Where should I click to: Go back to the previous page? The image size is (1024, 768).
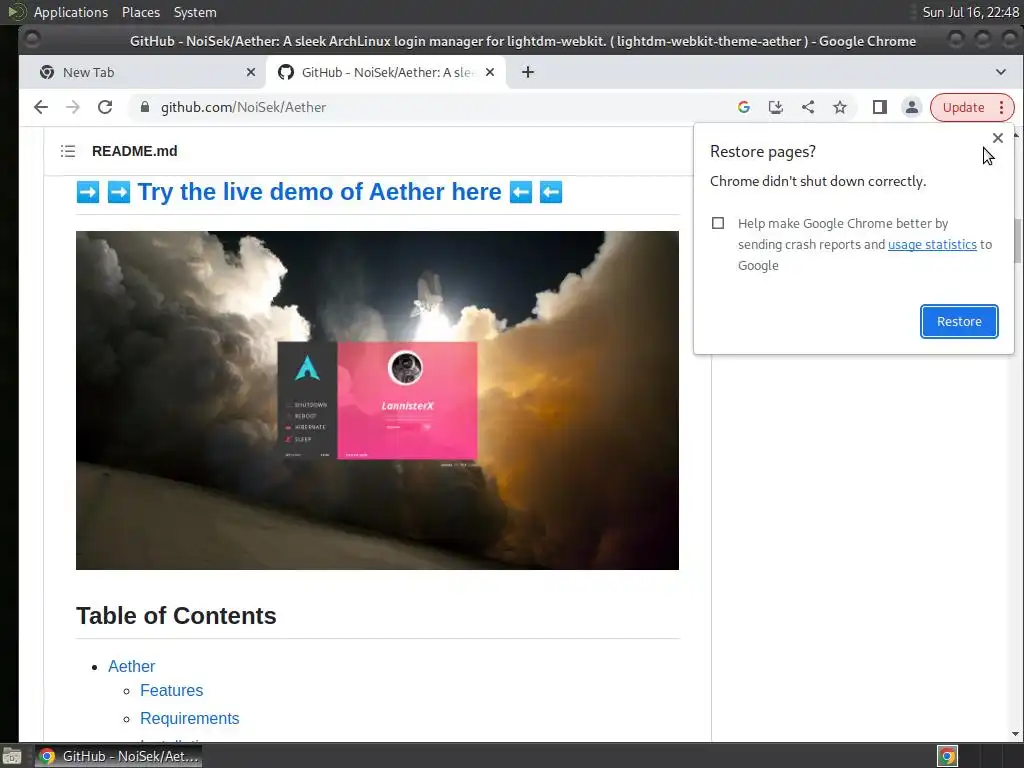40,107
